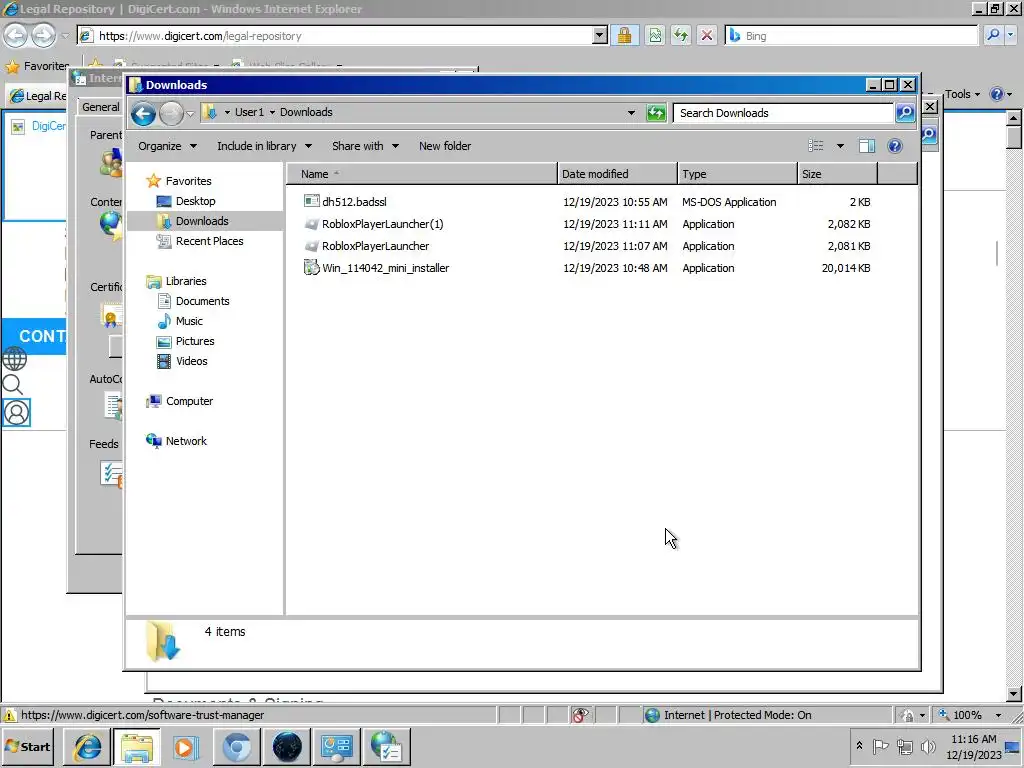Click Bing search magnifier in IE

993,35
